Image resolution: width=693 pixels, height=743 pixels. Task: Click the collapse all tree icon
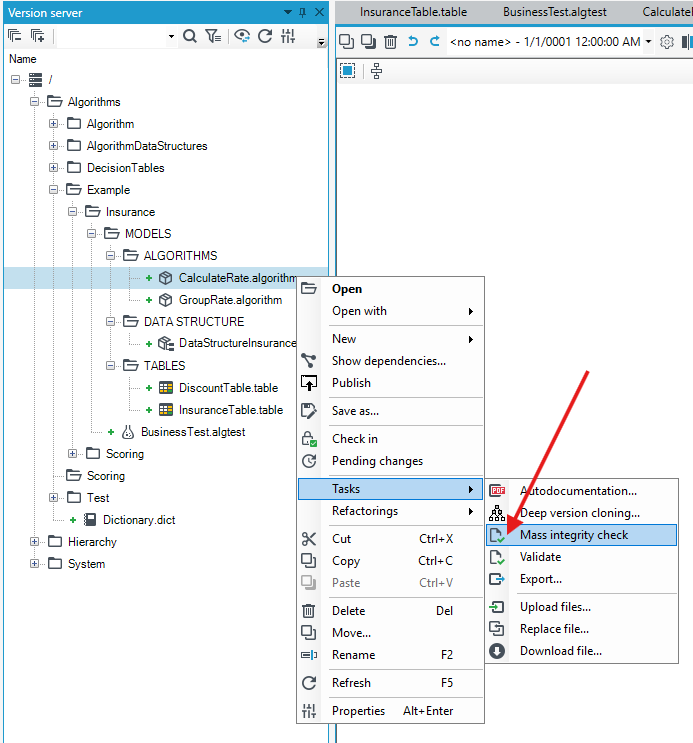point(15,36)
